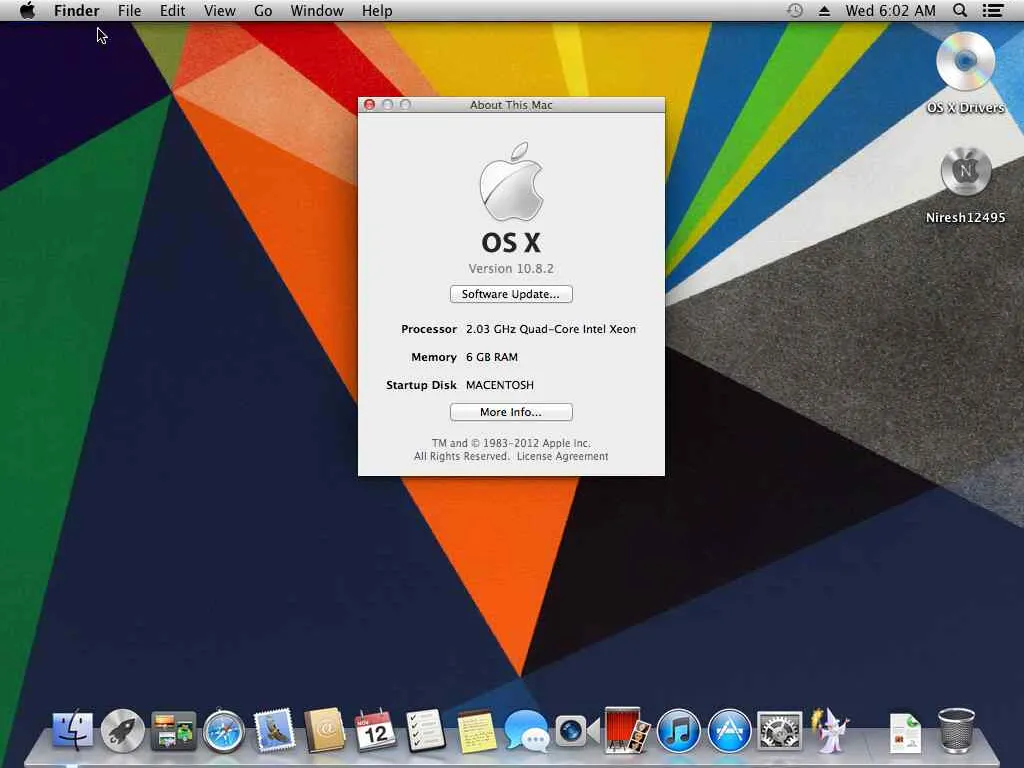Open the Window menu

click(317, 11)
